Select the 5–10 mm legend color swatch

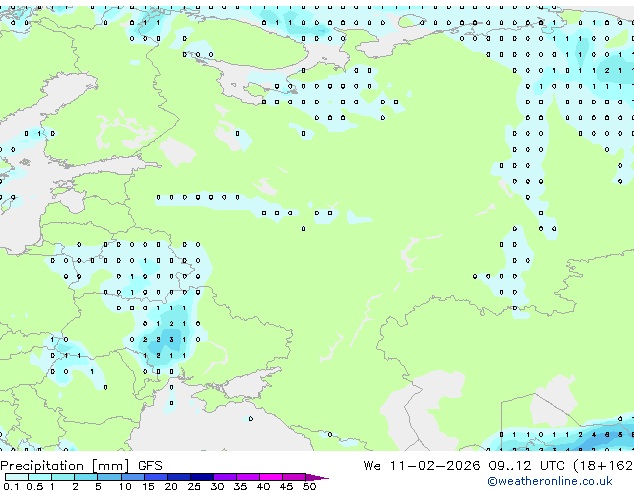[x=109, y=477]
